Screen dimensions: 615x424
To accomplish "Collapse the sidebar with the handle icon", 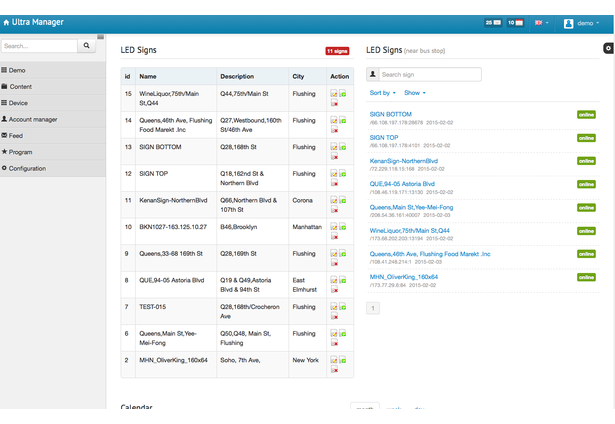I will tap(101, 37).
